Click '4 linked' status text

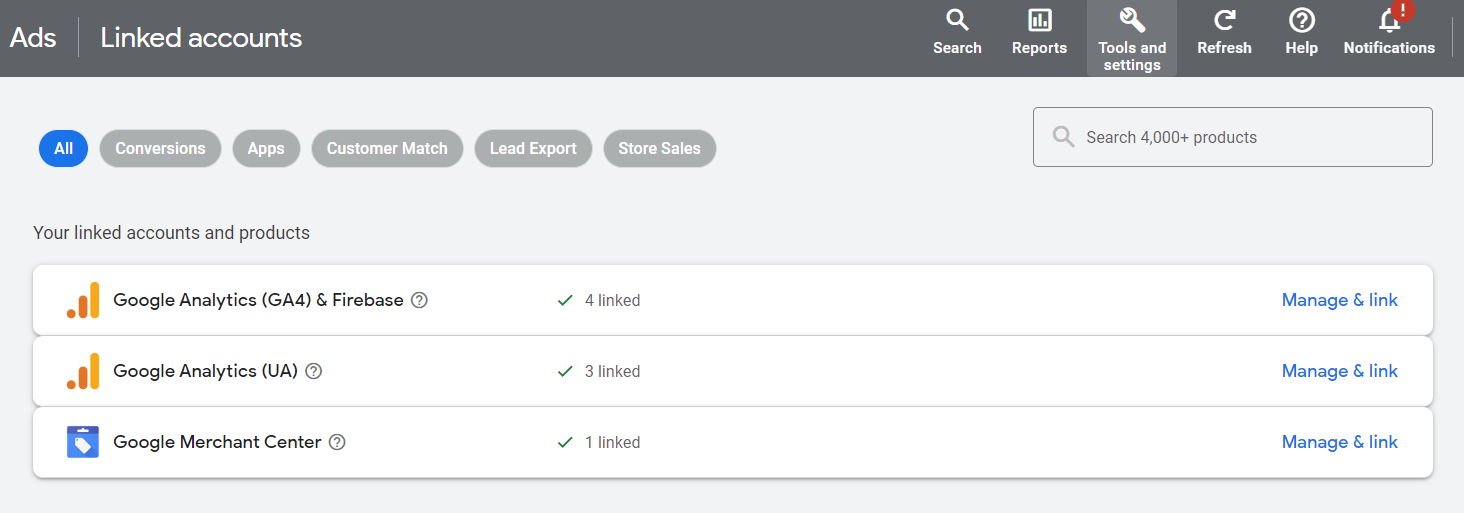click(612, 300)
